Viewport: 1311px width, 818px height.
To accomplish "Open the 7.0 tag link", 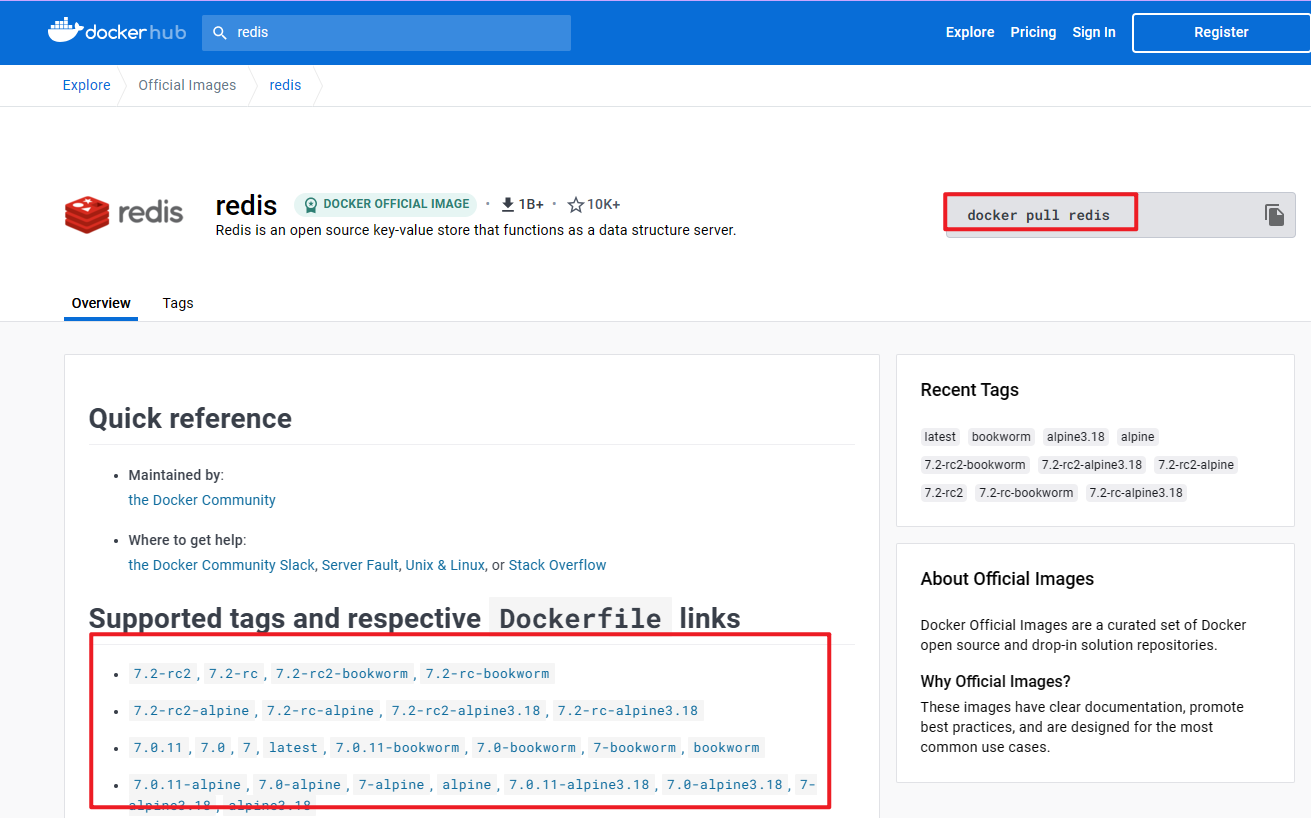I will (x=212, y=748).
